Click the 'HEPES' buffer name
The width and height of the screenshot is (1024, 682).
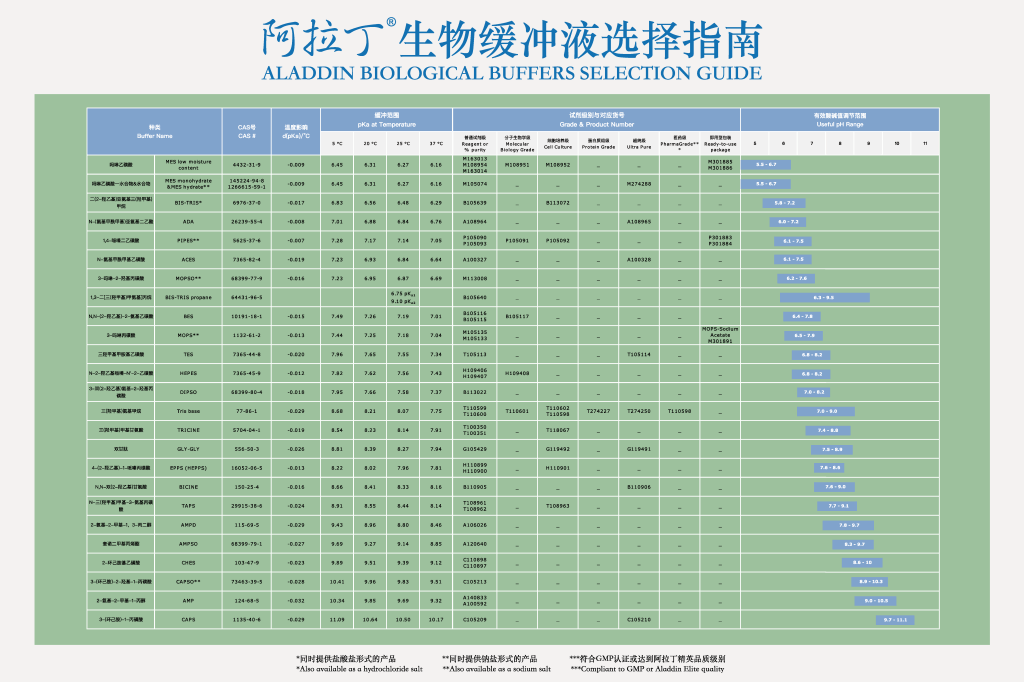pyautogui.click(x=188, y=373)
